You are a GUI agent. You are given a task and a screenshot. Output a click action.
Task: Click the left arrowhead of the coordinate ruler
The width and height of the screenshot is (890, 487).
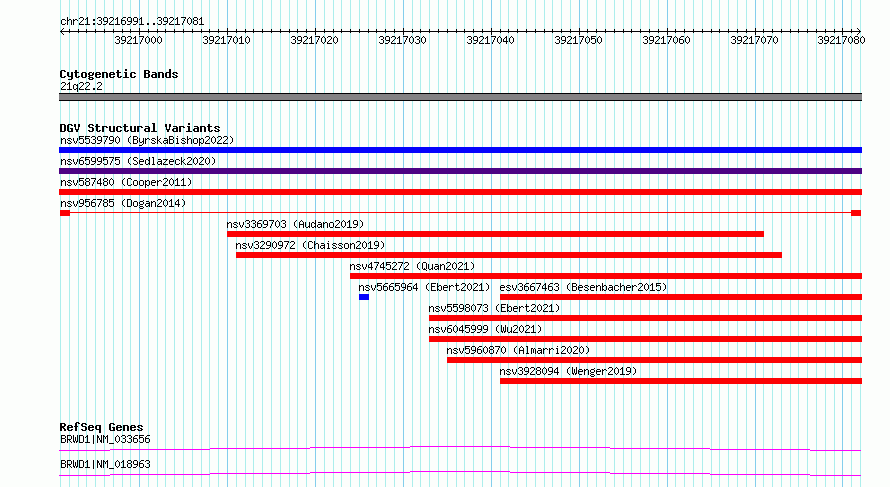pyautogui.click(x=62, y=31)
